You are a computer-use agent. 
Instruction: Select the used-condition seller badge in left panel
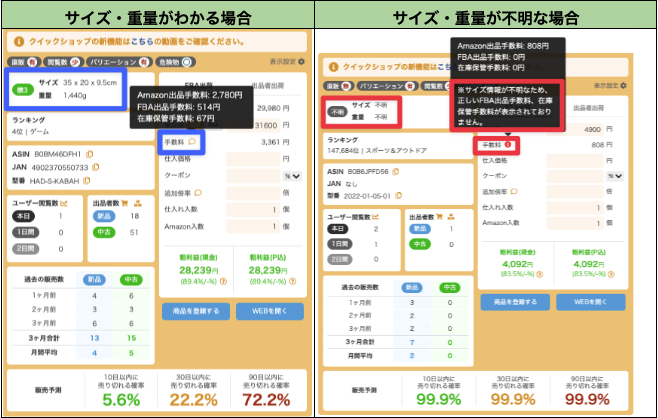(x=104, y=232)
